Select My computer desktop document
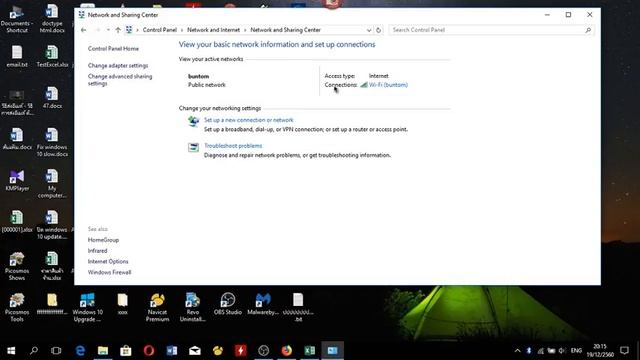 [52, 184]
